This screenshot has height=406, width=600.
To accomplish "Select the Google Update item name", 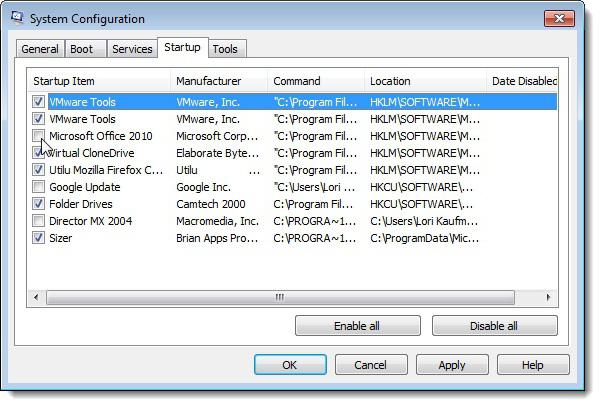I will click(85, 187).
